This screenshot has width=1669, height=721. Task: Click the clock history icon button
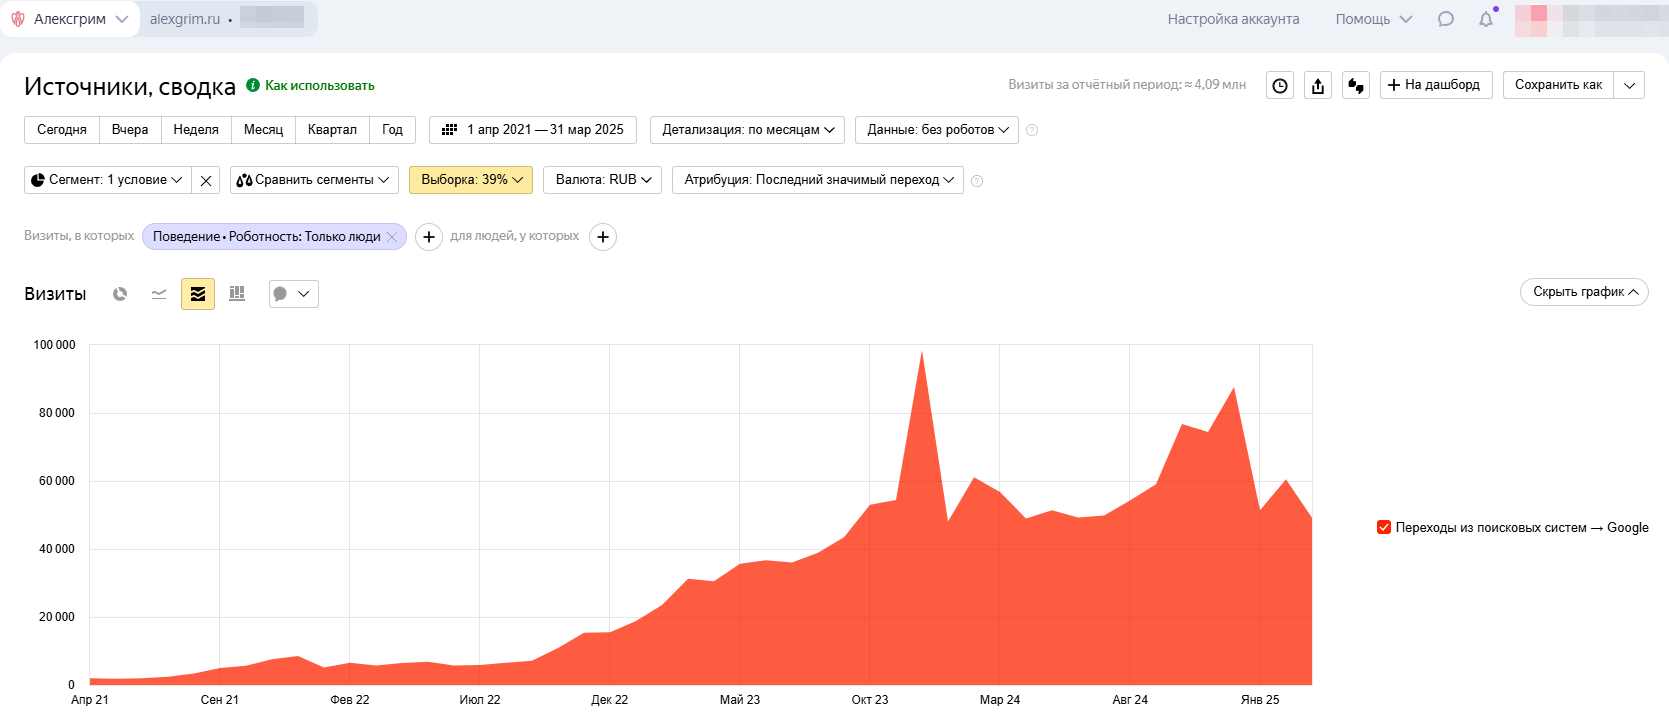(1280, 85)
